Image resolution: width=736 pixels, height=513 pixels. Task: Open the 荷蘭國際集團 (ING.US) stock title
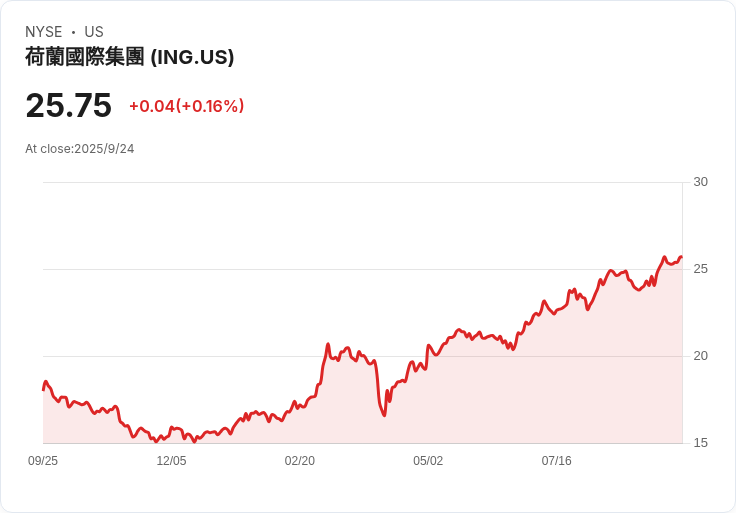[130, 57]
